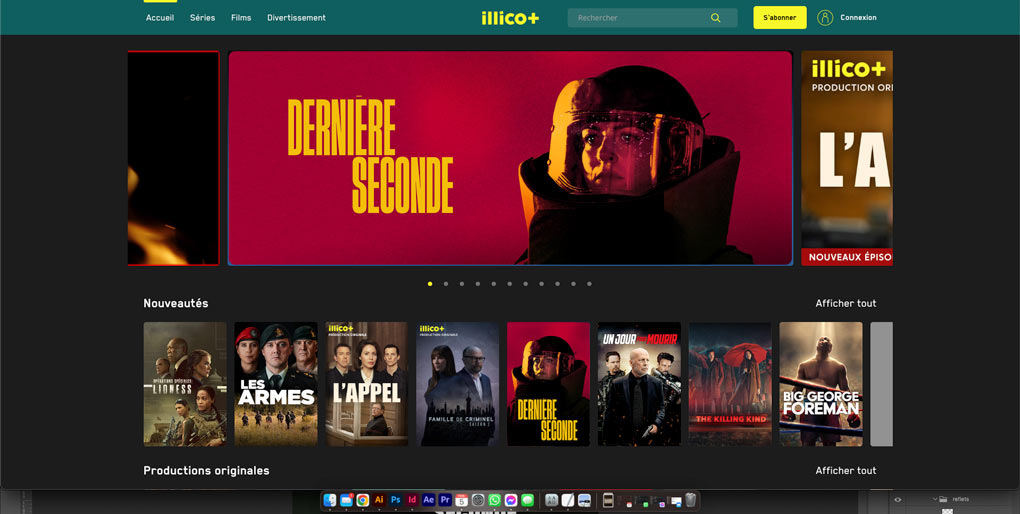Select the fourth carousel dot

[477, 284]
